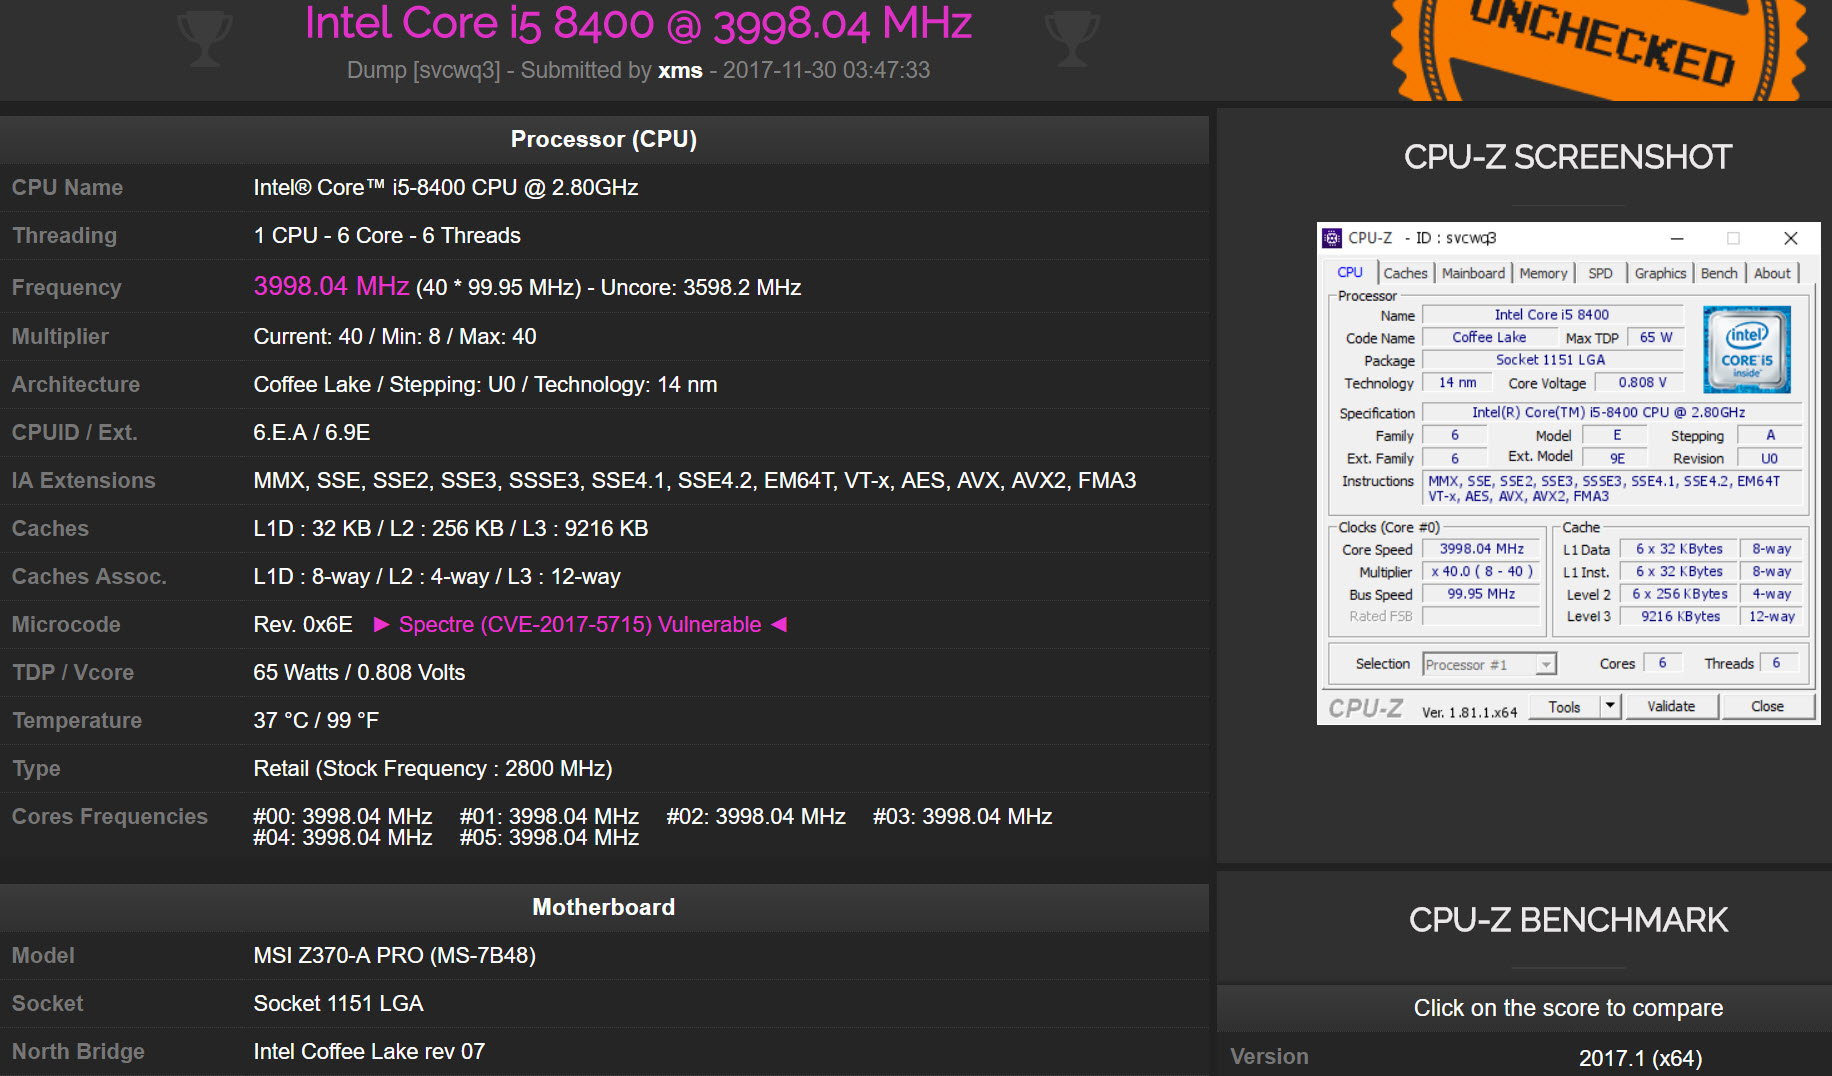Click 'Click on the score to compare' text

1568,1008
